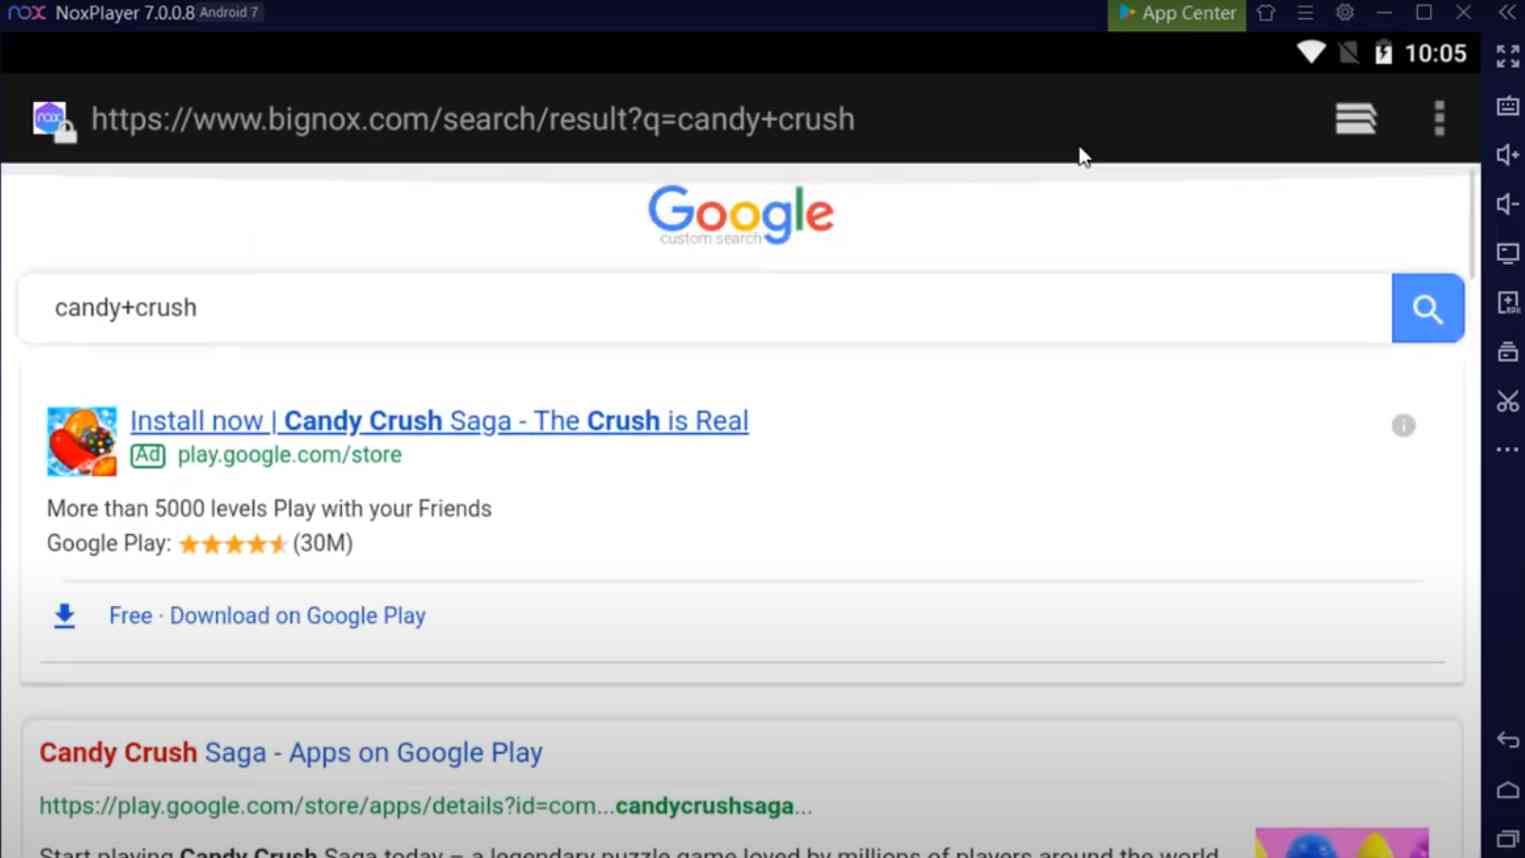Show more sidebar tools via three dots

point(1507,450)
